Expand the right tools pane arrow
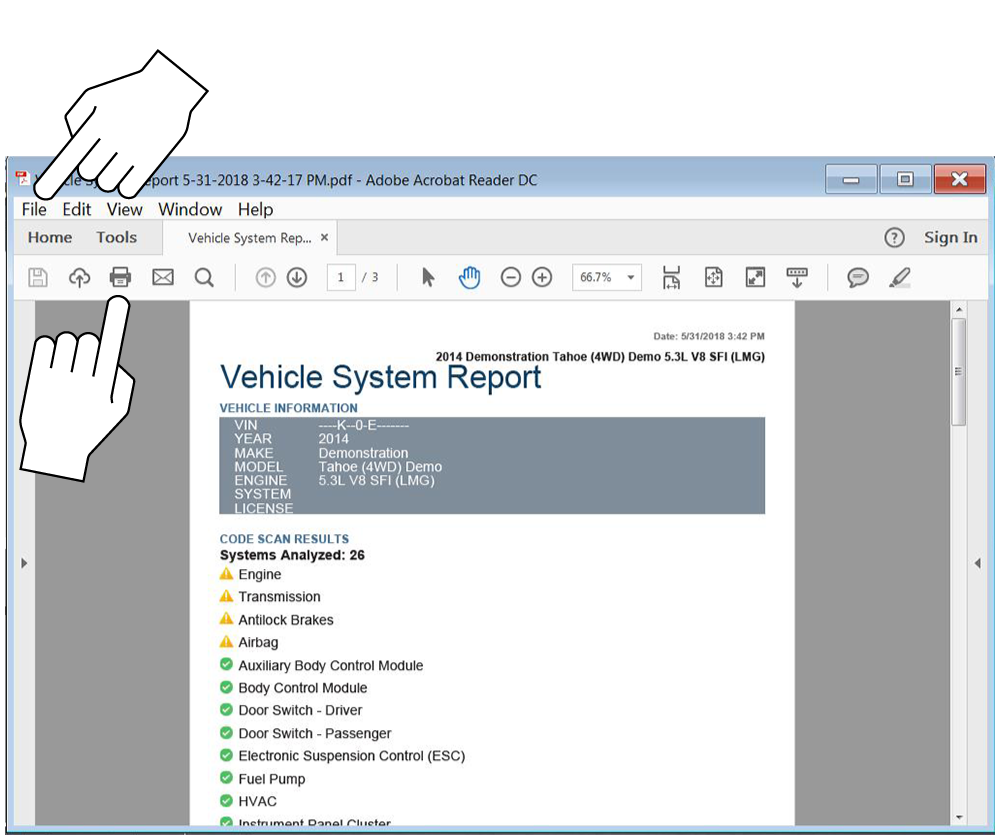 977,564
